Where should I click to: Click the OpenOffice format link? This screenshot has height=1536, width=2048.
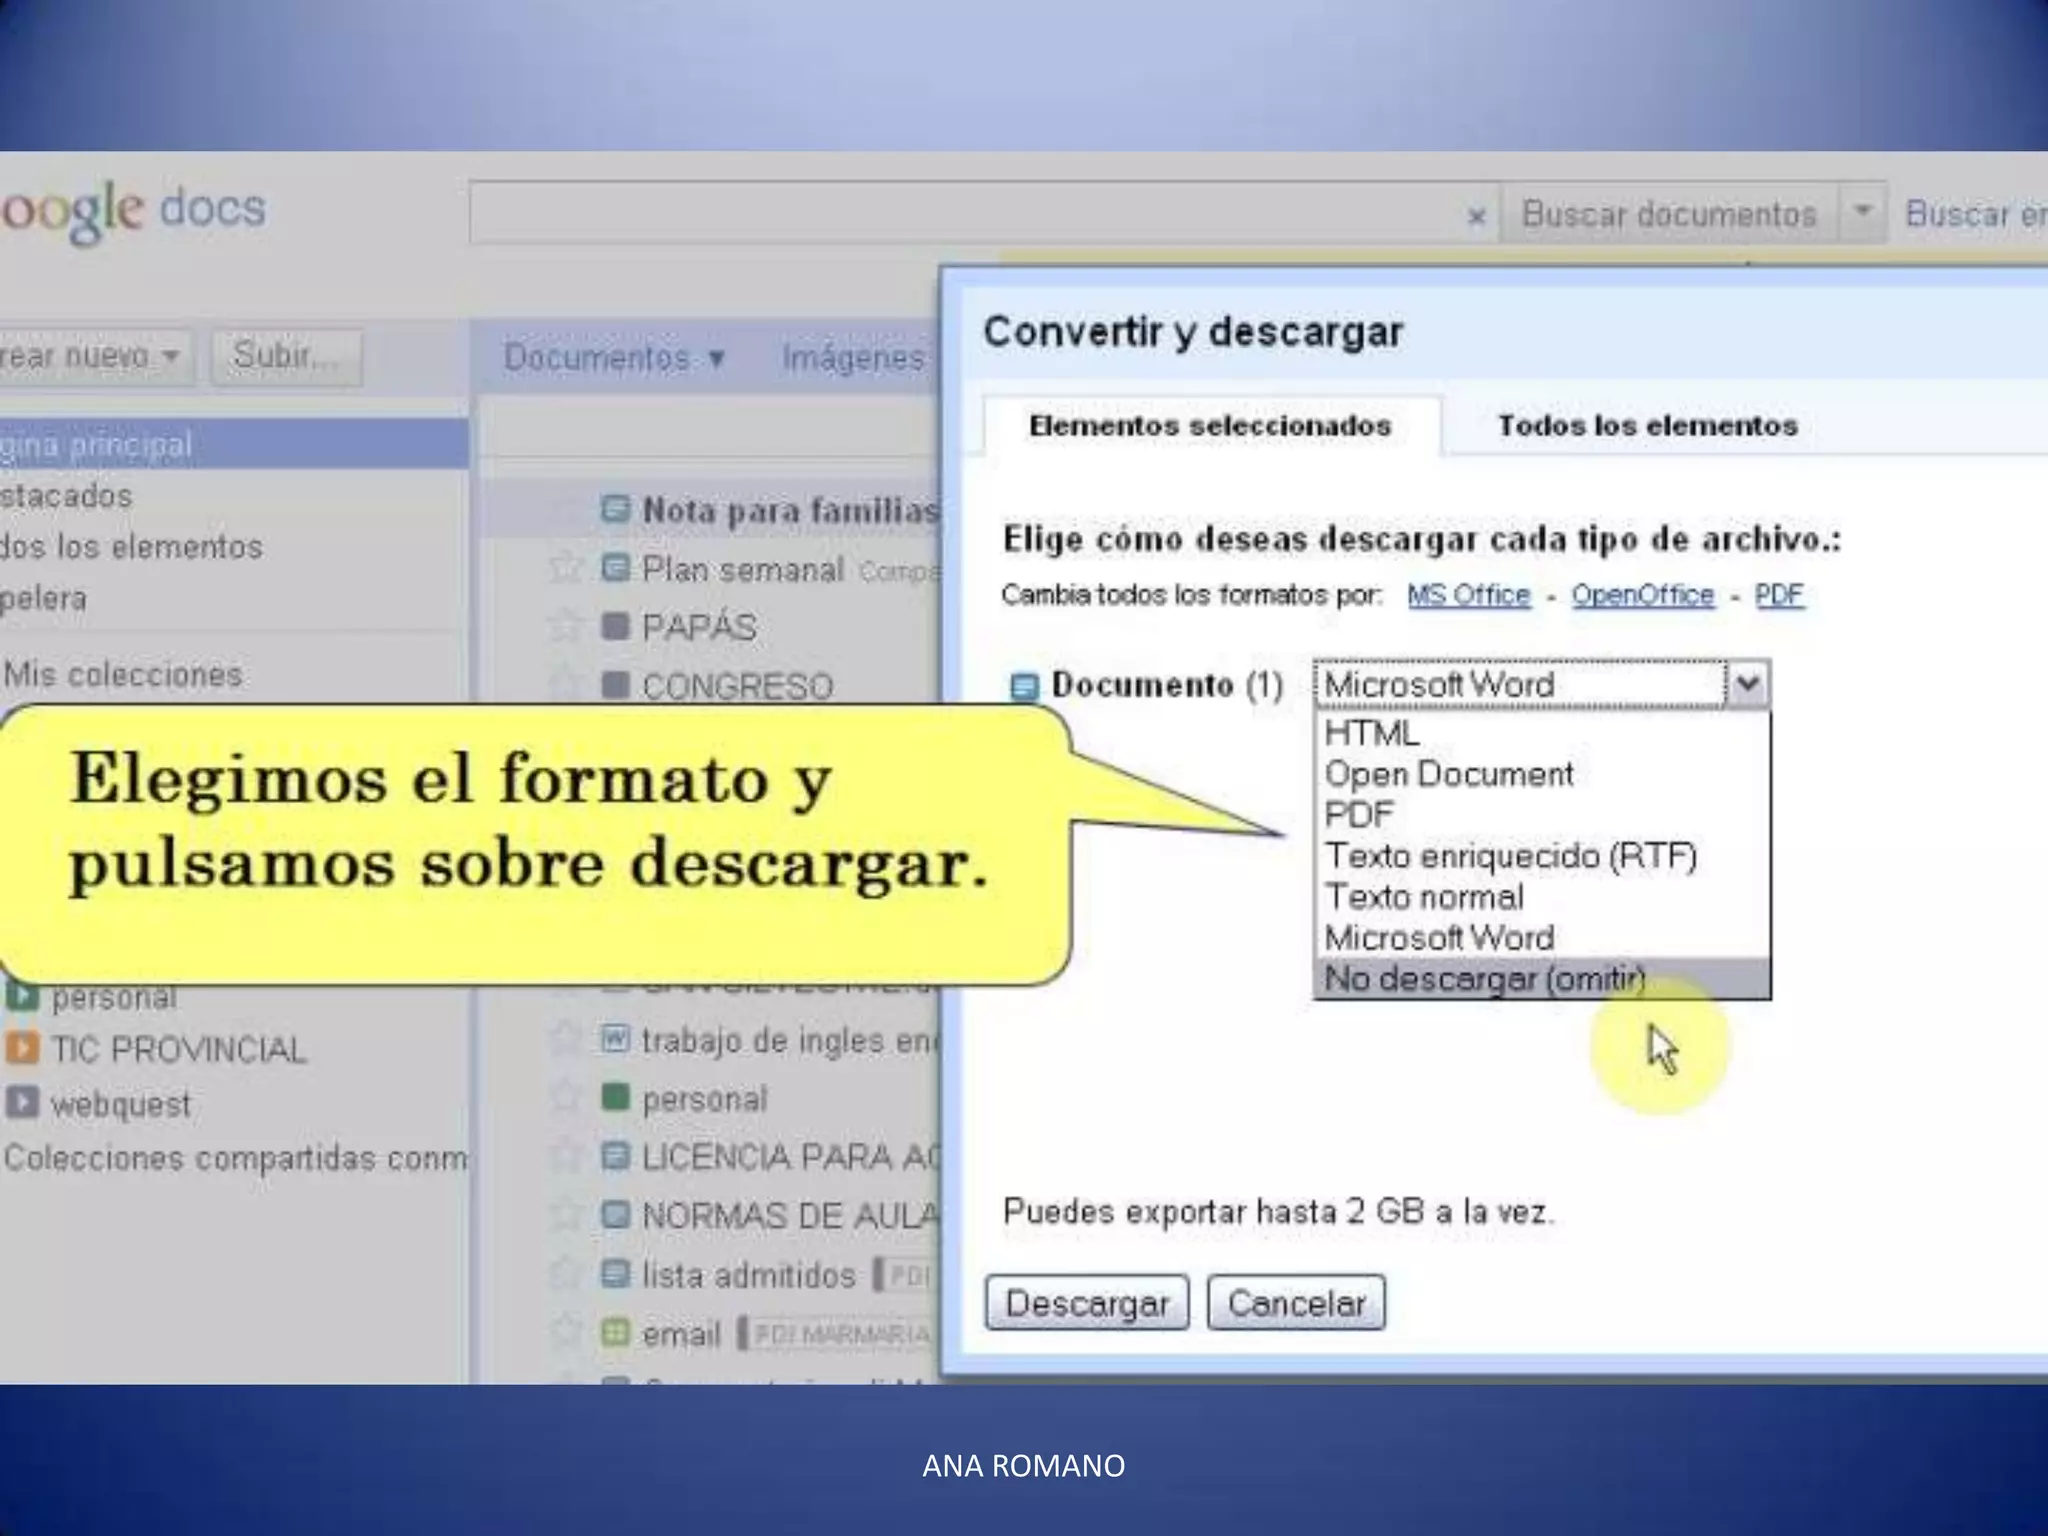click(x=1642, y=595)
